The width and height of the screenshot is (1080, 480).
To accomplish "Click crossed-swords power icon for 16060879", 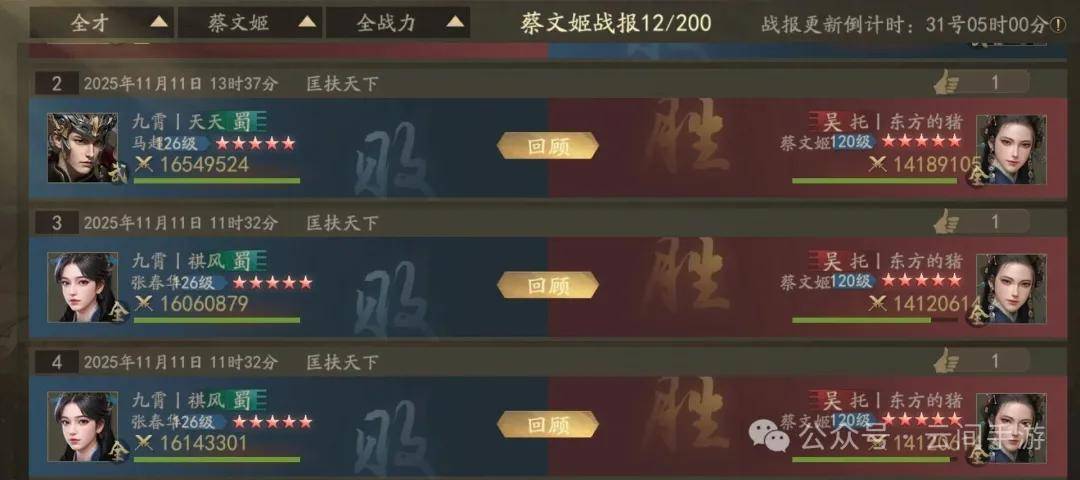I will (x=143, y=303).
